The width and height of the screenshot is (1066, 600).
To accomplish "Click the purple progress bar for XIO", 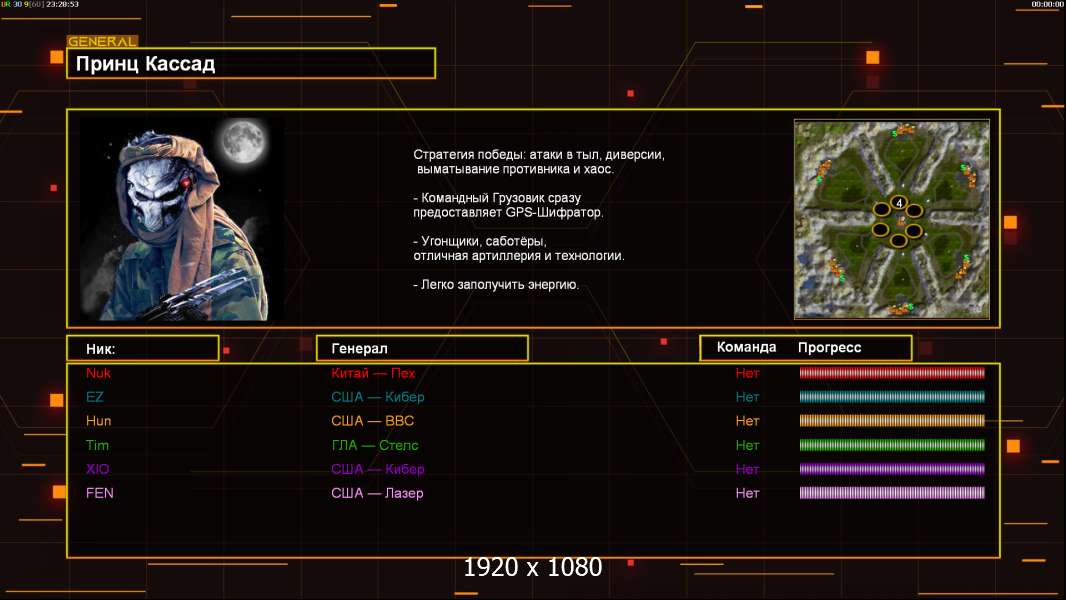I will click(892, 469).
